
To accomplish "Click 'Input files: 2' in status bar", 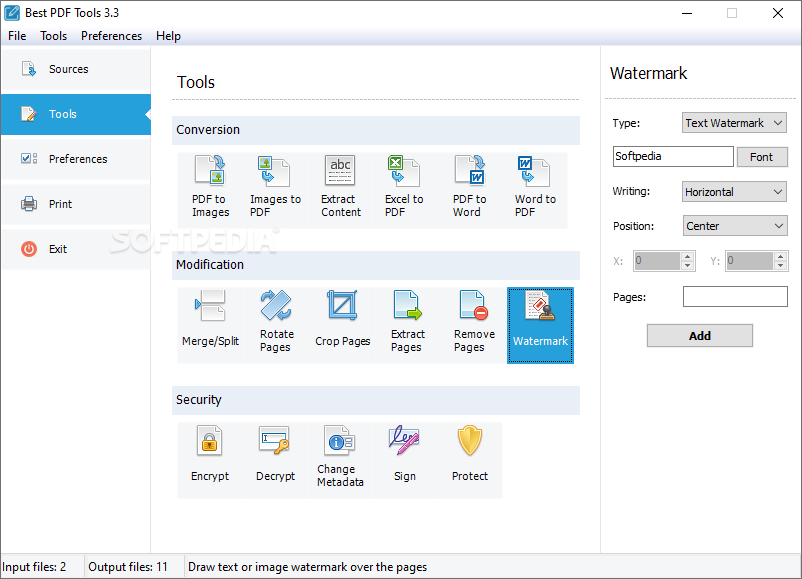I will pos(34,567).
